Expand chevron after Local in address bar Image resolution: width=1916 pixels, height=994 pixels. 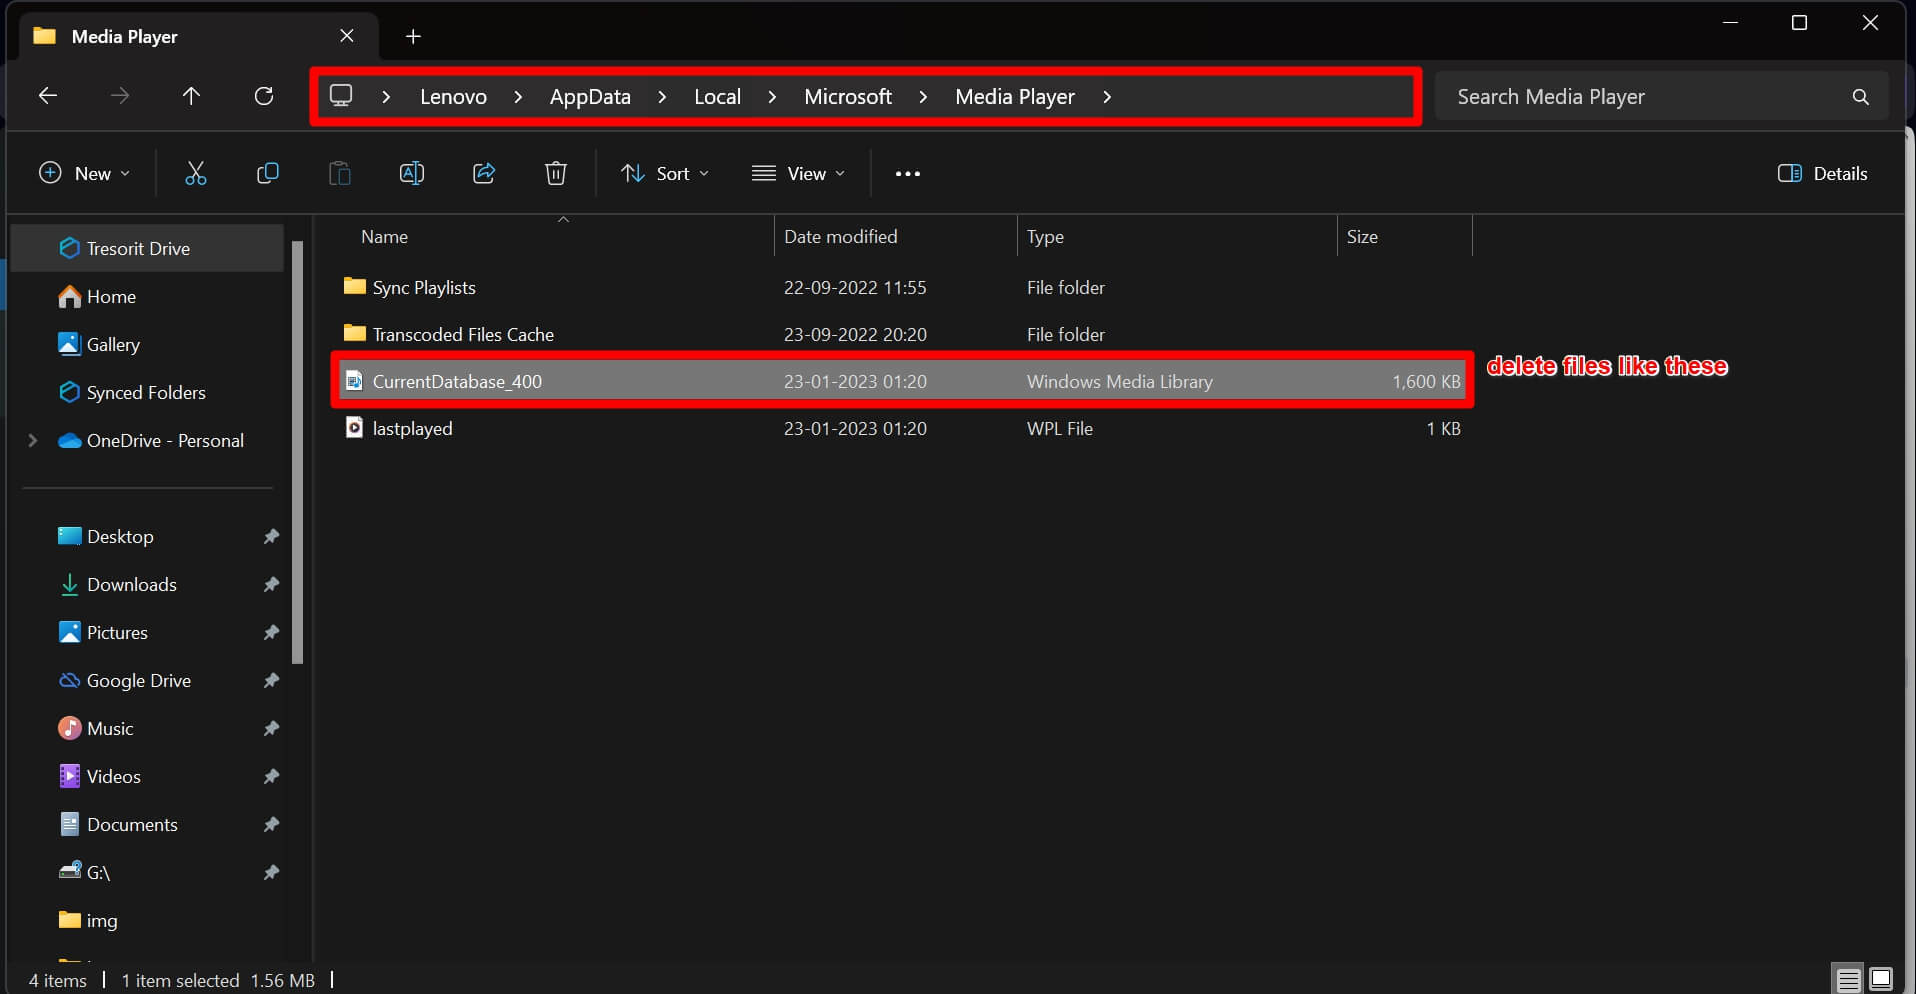(772, 97)
